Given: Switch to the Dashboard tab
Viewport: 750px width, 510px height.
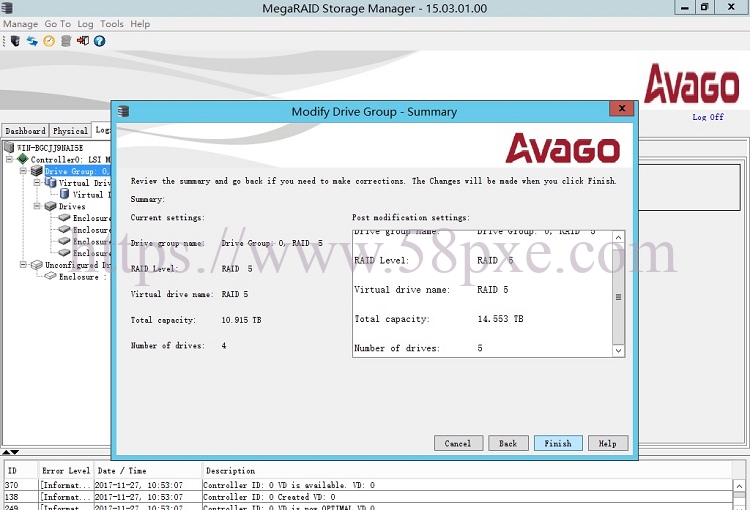Looking at the screenshot, I should 25,131.
